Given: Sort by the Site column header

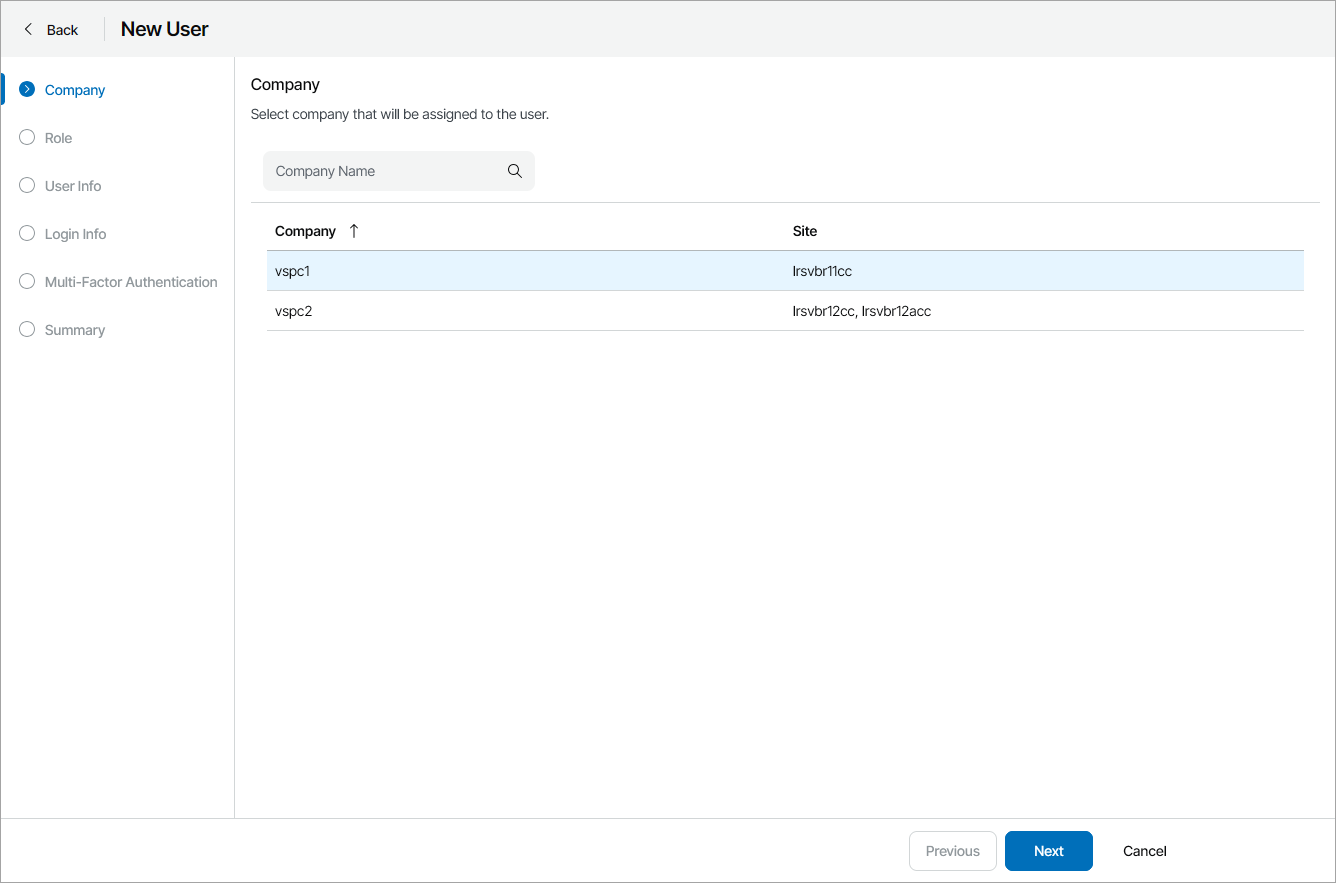Looking at the screenshot, I should pyautogui.click(x=805, y=231).
